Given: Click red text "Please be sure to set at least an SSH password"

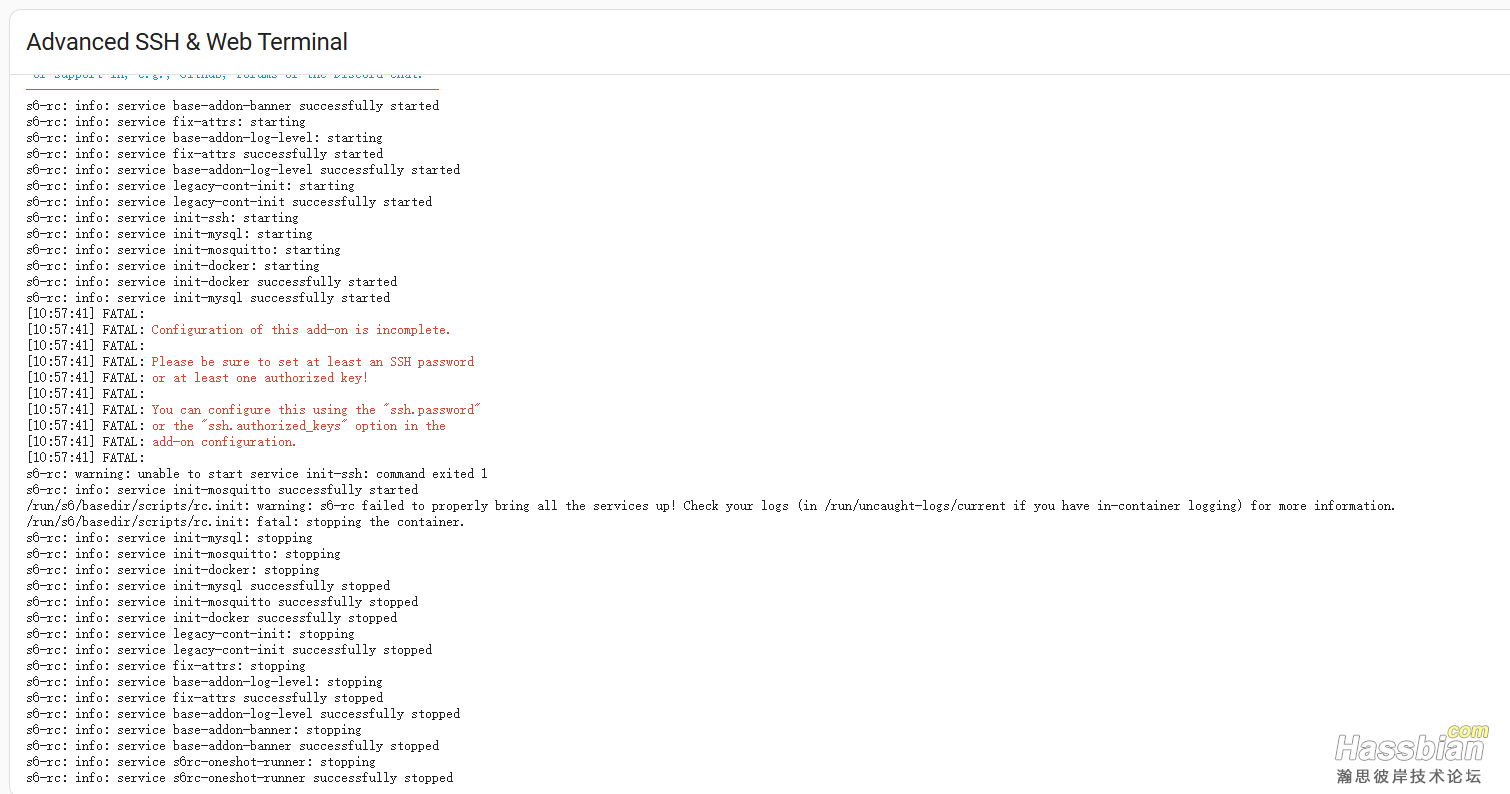Looking at the screenshot, I should (313, 362).
